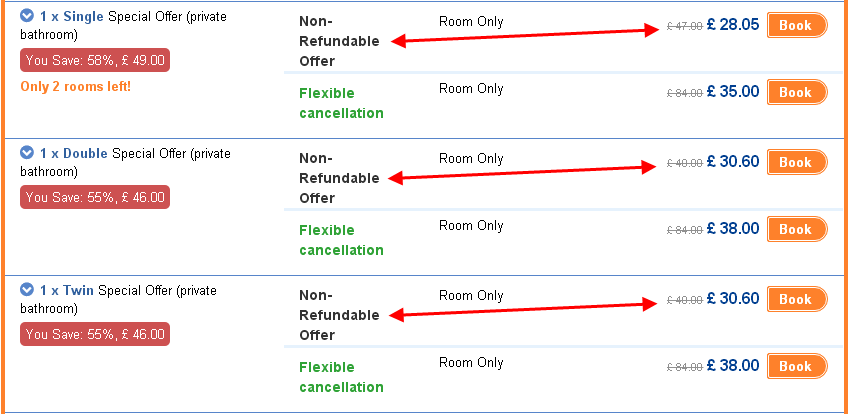Click the Only 2 rooms left notice
This screenshot has height=414, width=849.
point(75,87)
